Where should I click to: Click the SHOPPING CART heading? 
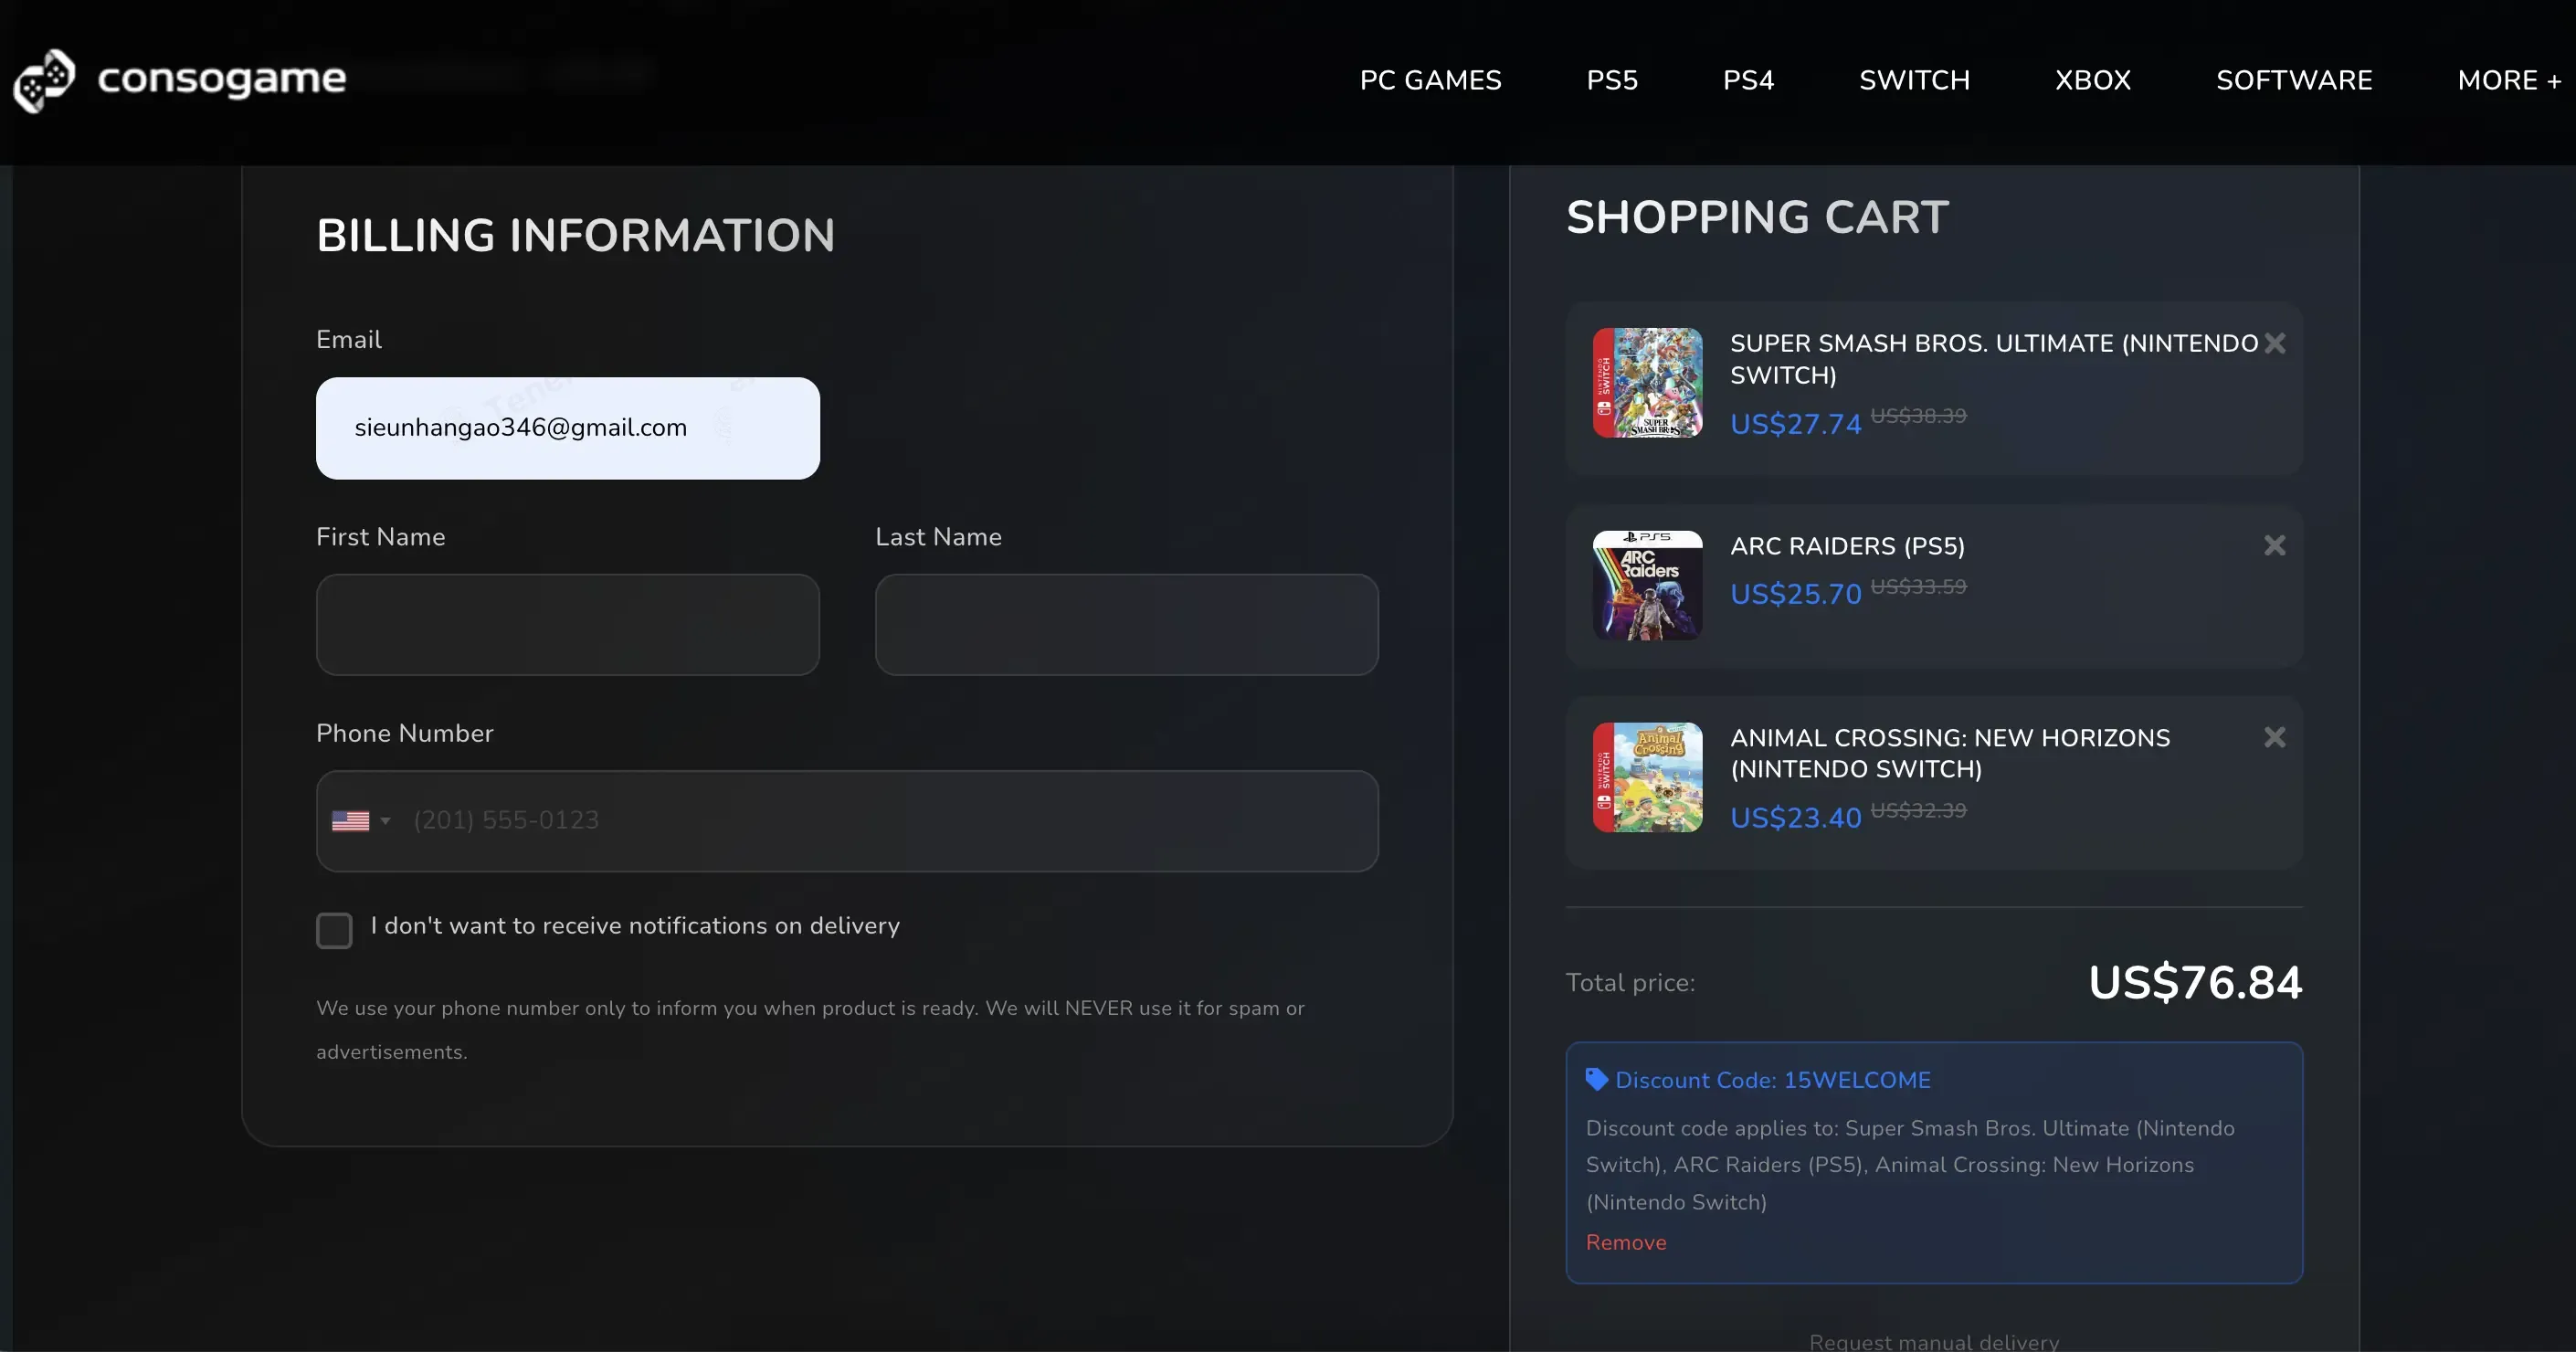coord(1757,217)
